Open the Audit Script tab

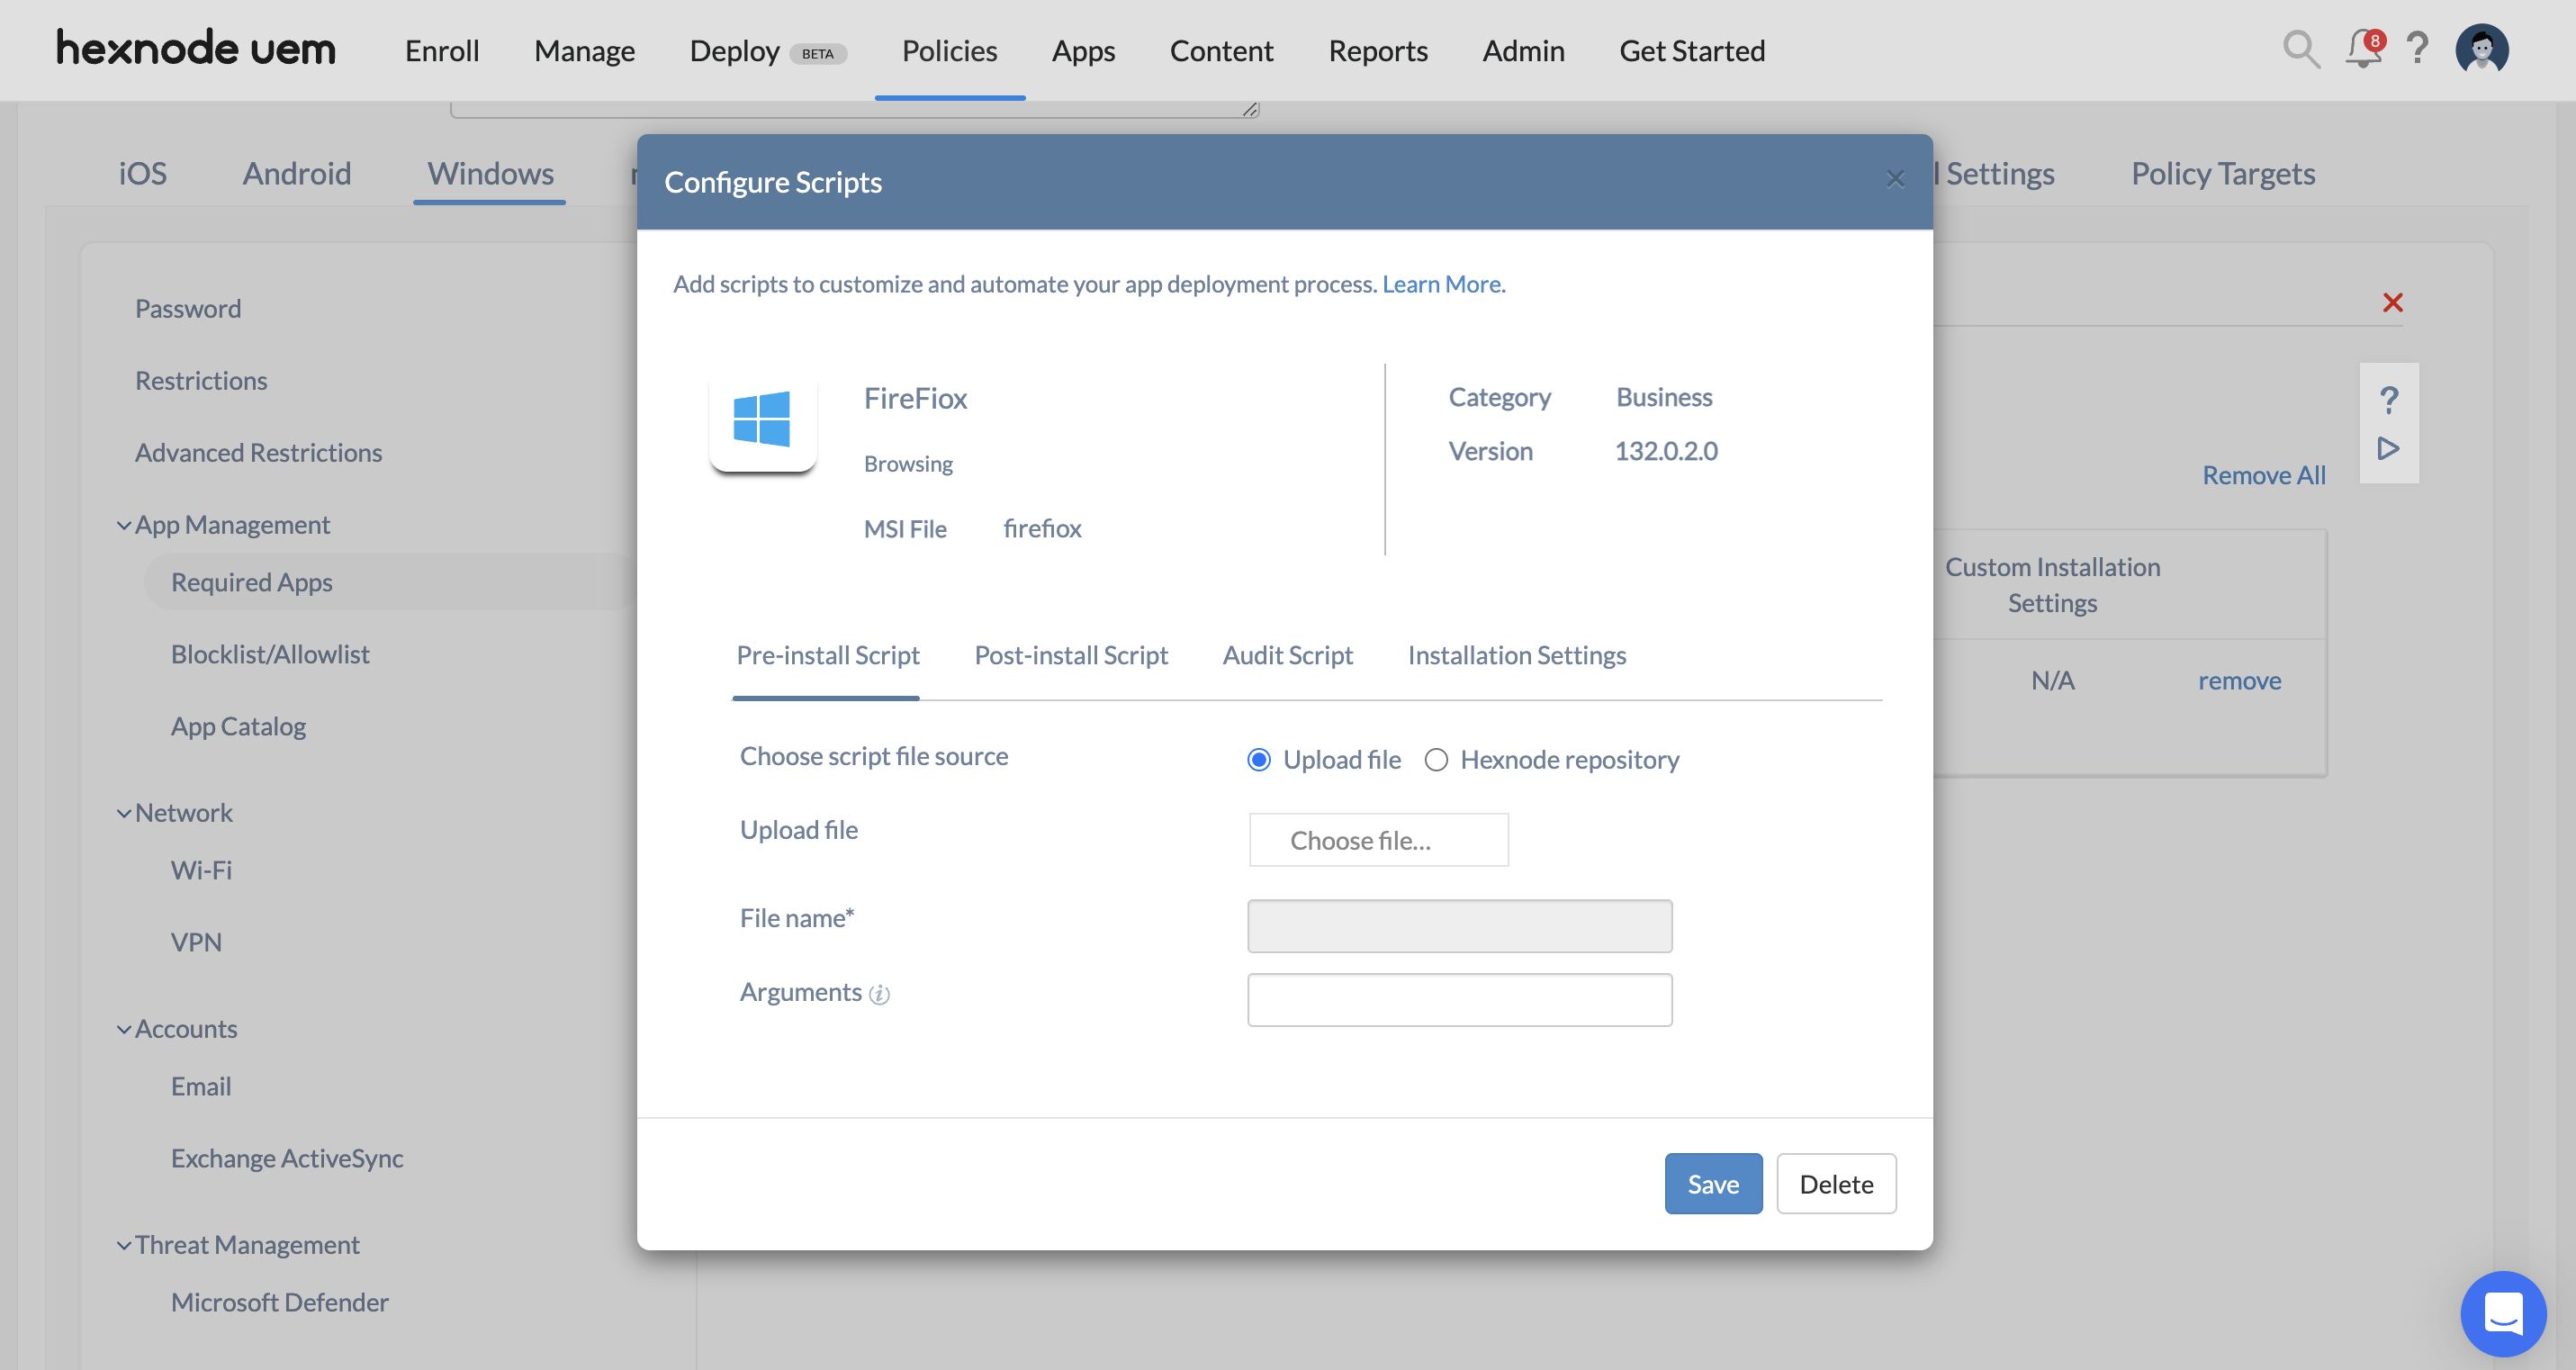(1287, 655)
